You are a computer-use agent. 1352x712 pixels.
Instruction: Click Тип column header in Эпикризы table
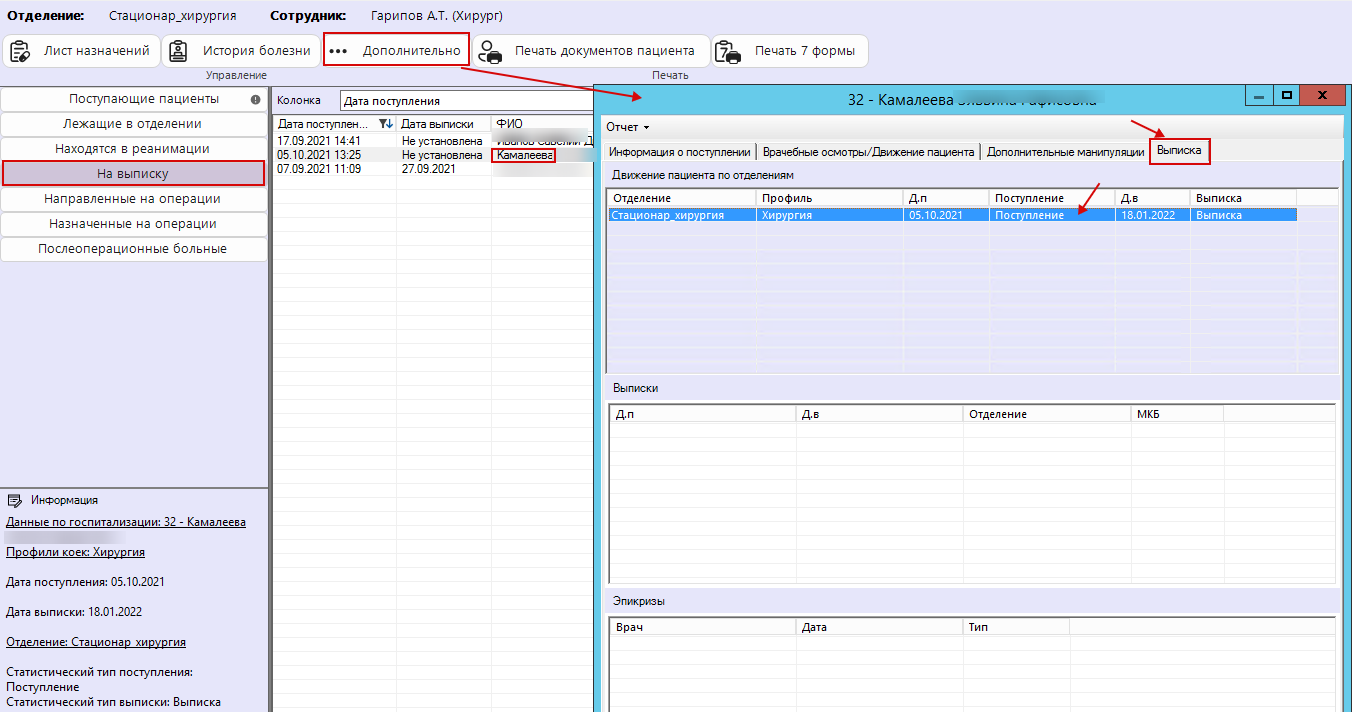[1017, 627]
